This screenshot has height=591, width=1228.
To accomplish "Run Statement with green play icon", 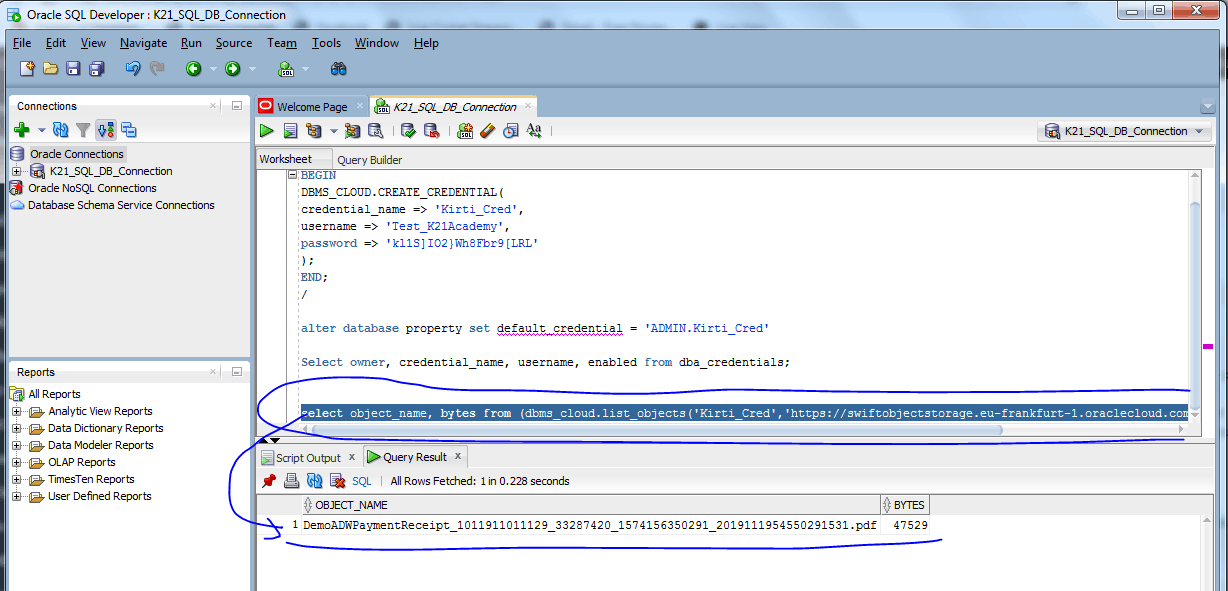I will [x=267, y=131].
